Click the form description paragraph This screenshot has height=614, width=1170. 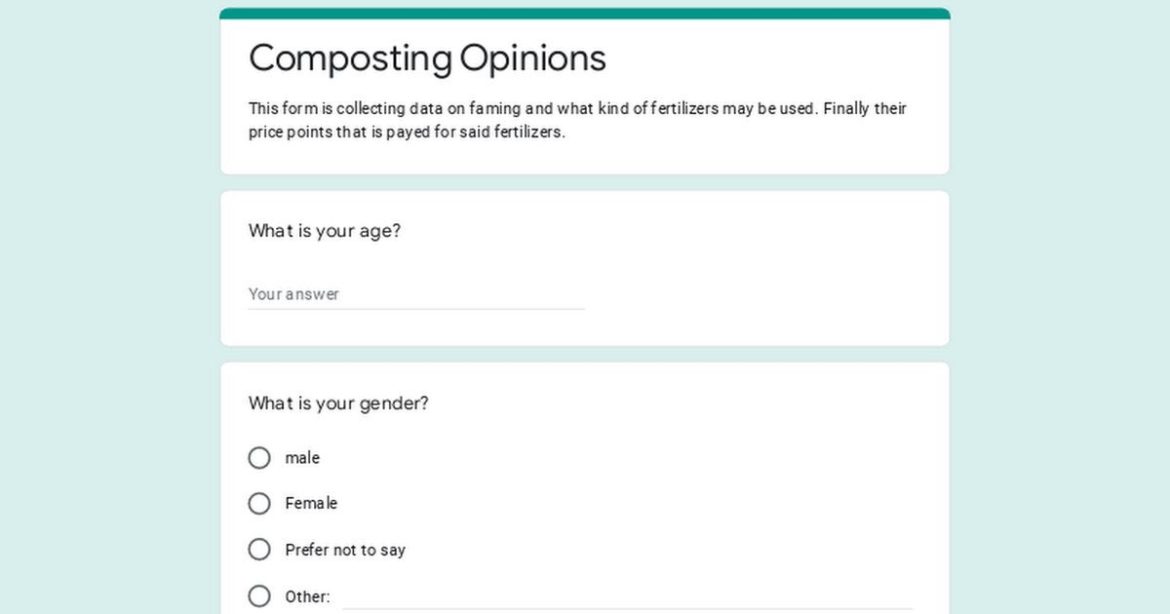point(578,120)
